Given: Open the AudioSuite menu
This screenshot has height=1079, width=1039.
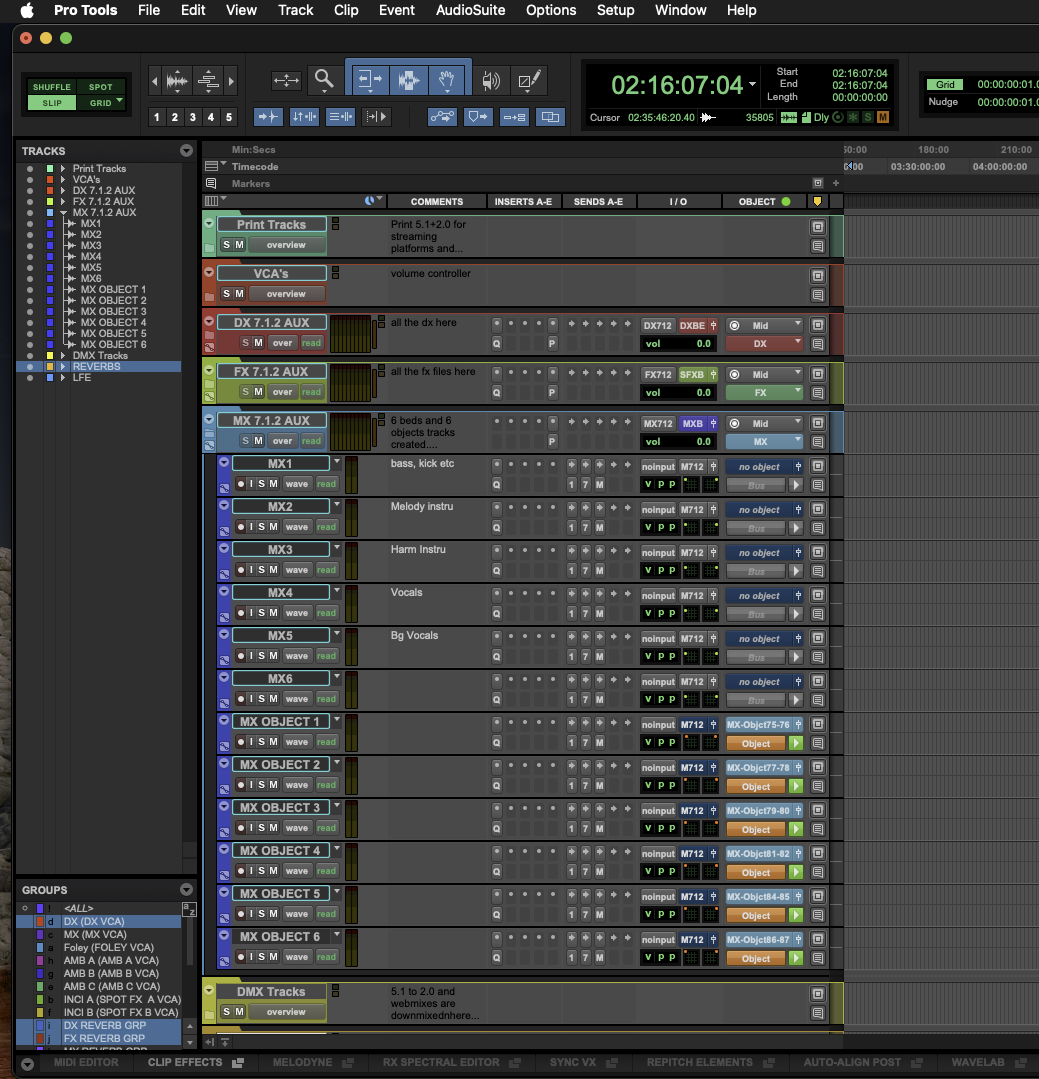Looking at the screenshot, I should click(x=470, y=10).
